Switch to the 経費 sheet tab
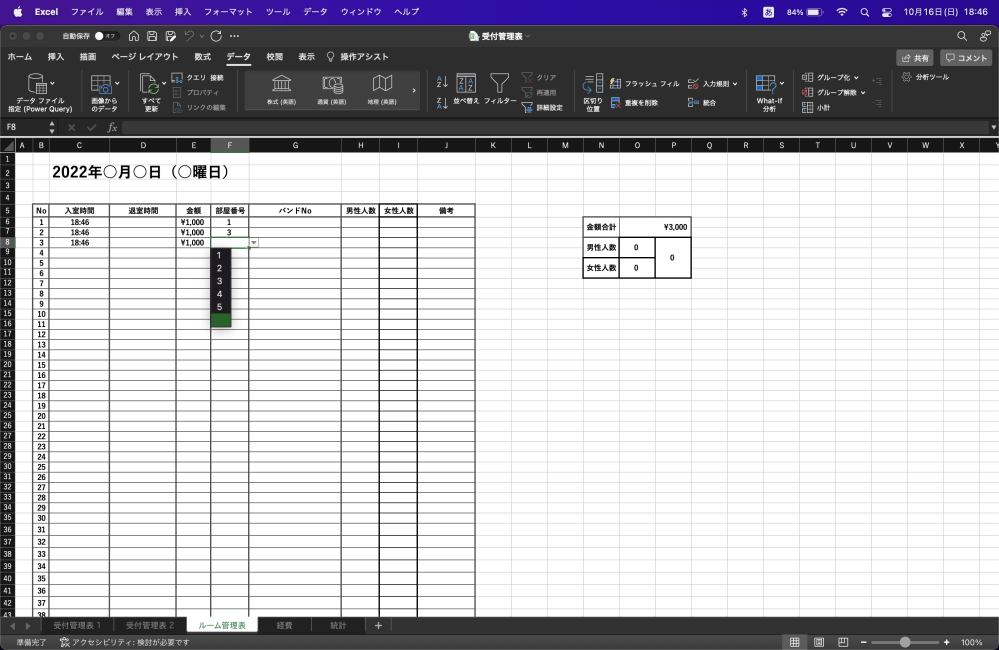999x650 pixels. (x=284, y=625)
